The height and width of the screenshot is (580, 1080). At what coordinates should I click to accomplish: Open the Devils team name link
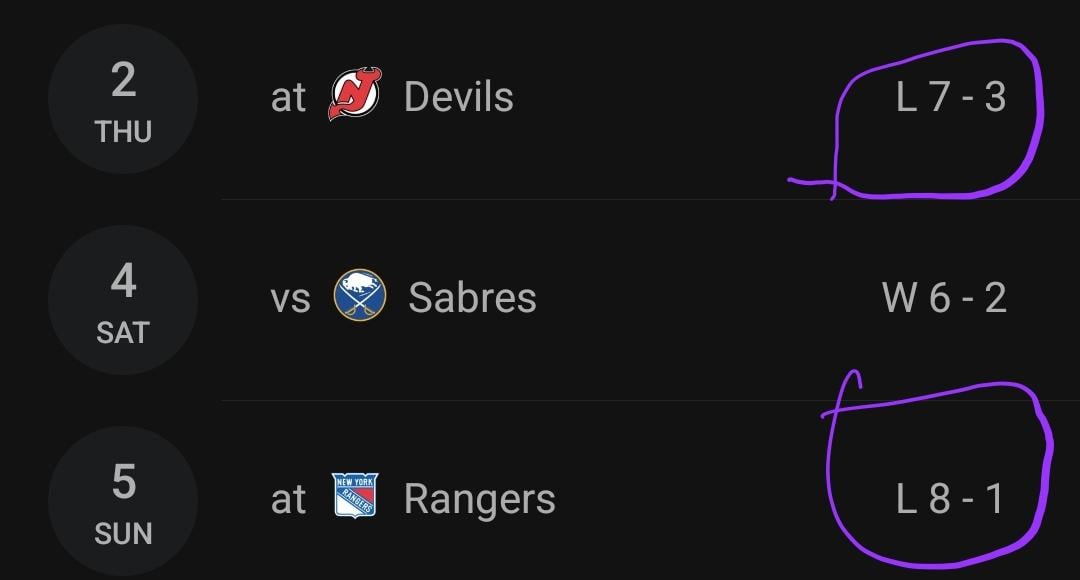pos(458,97)
